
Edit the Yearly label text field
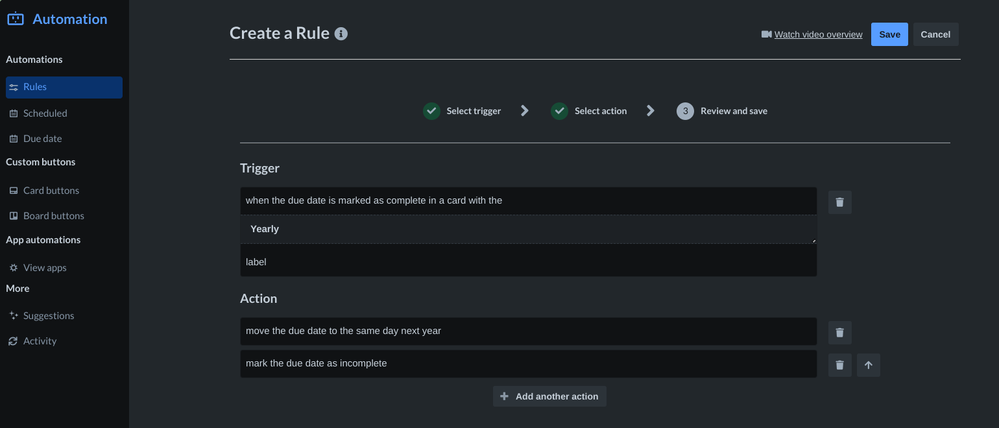[x=528, y=229]
